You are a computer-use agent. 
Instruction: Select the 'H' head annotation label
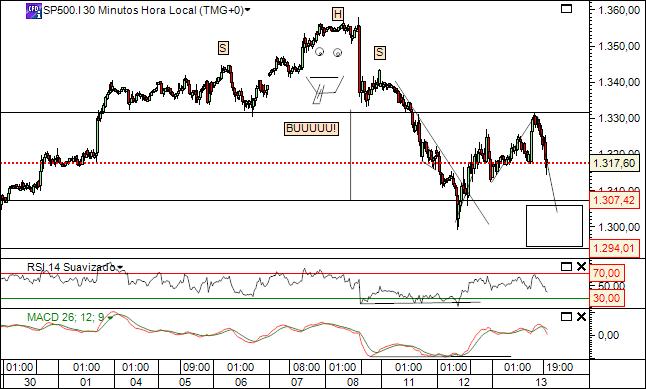[338, 14]
